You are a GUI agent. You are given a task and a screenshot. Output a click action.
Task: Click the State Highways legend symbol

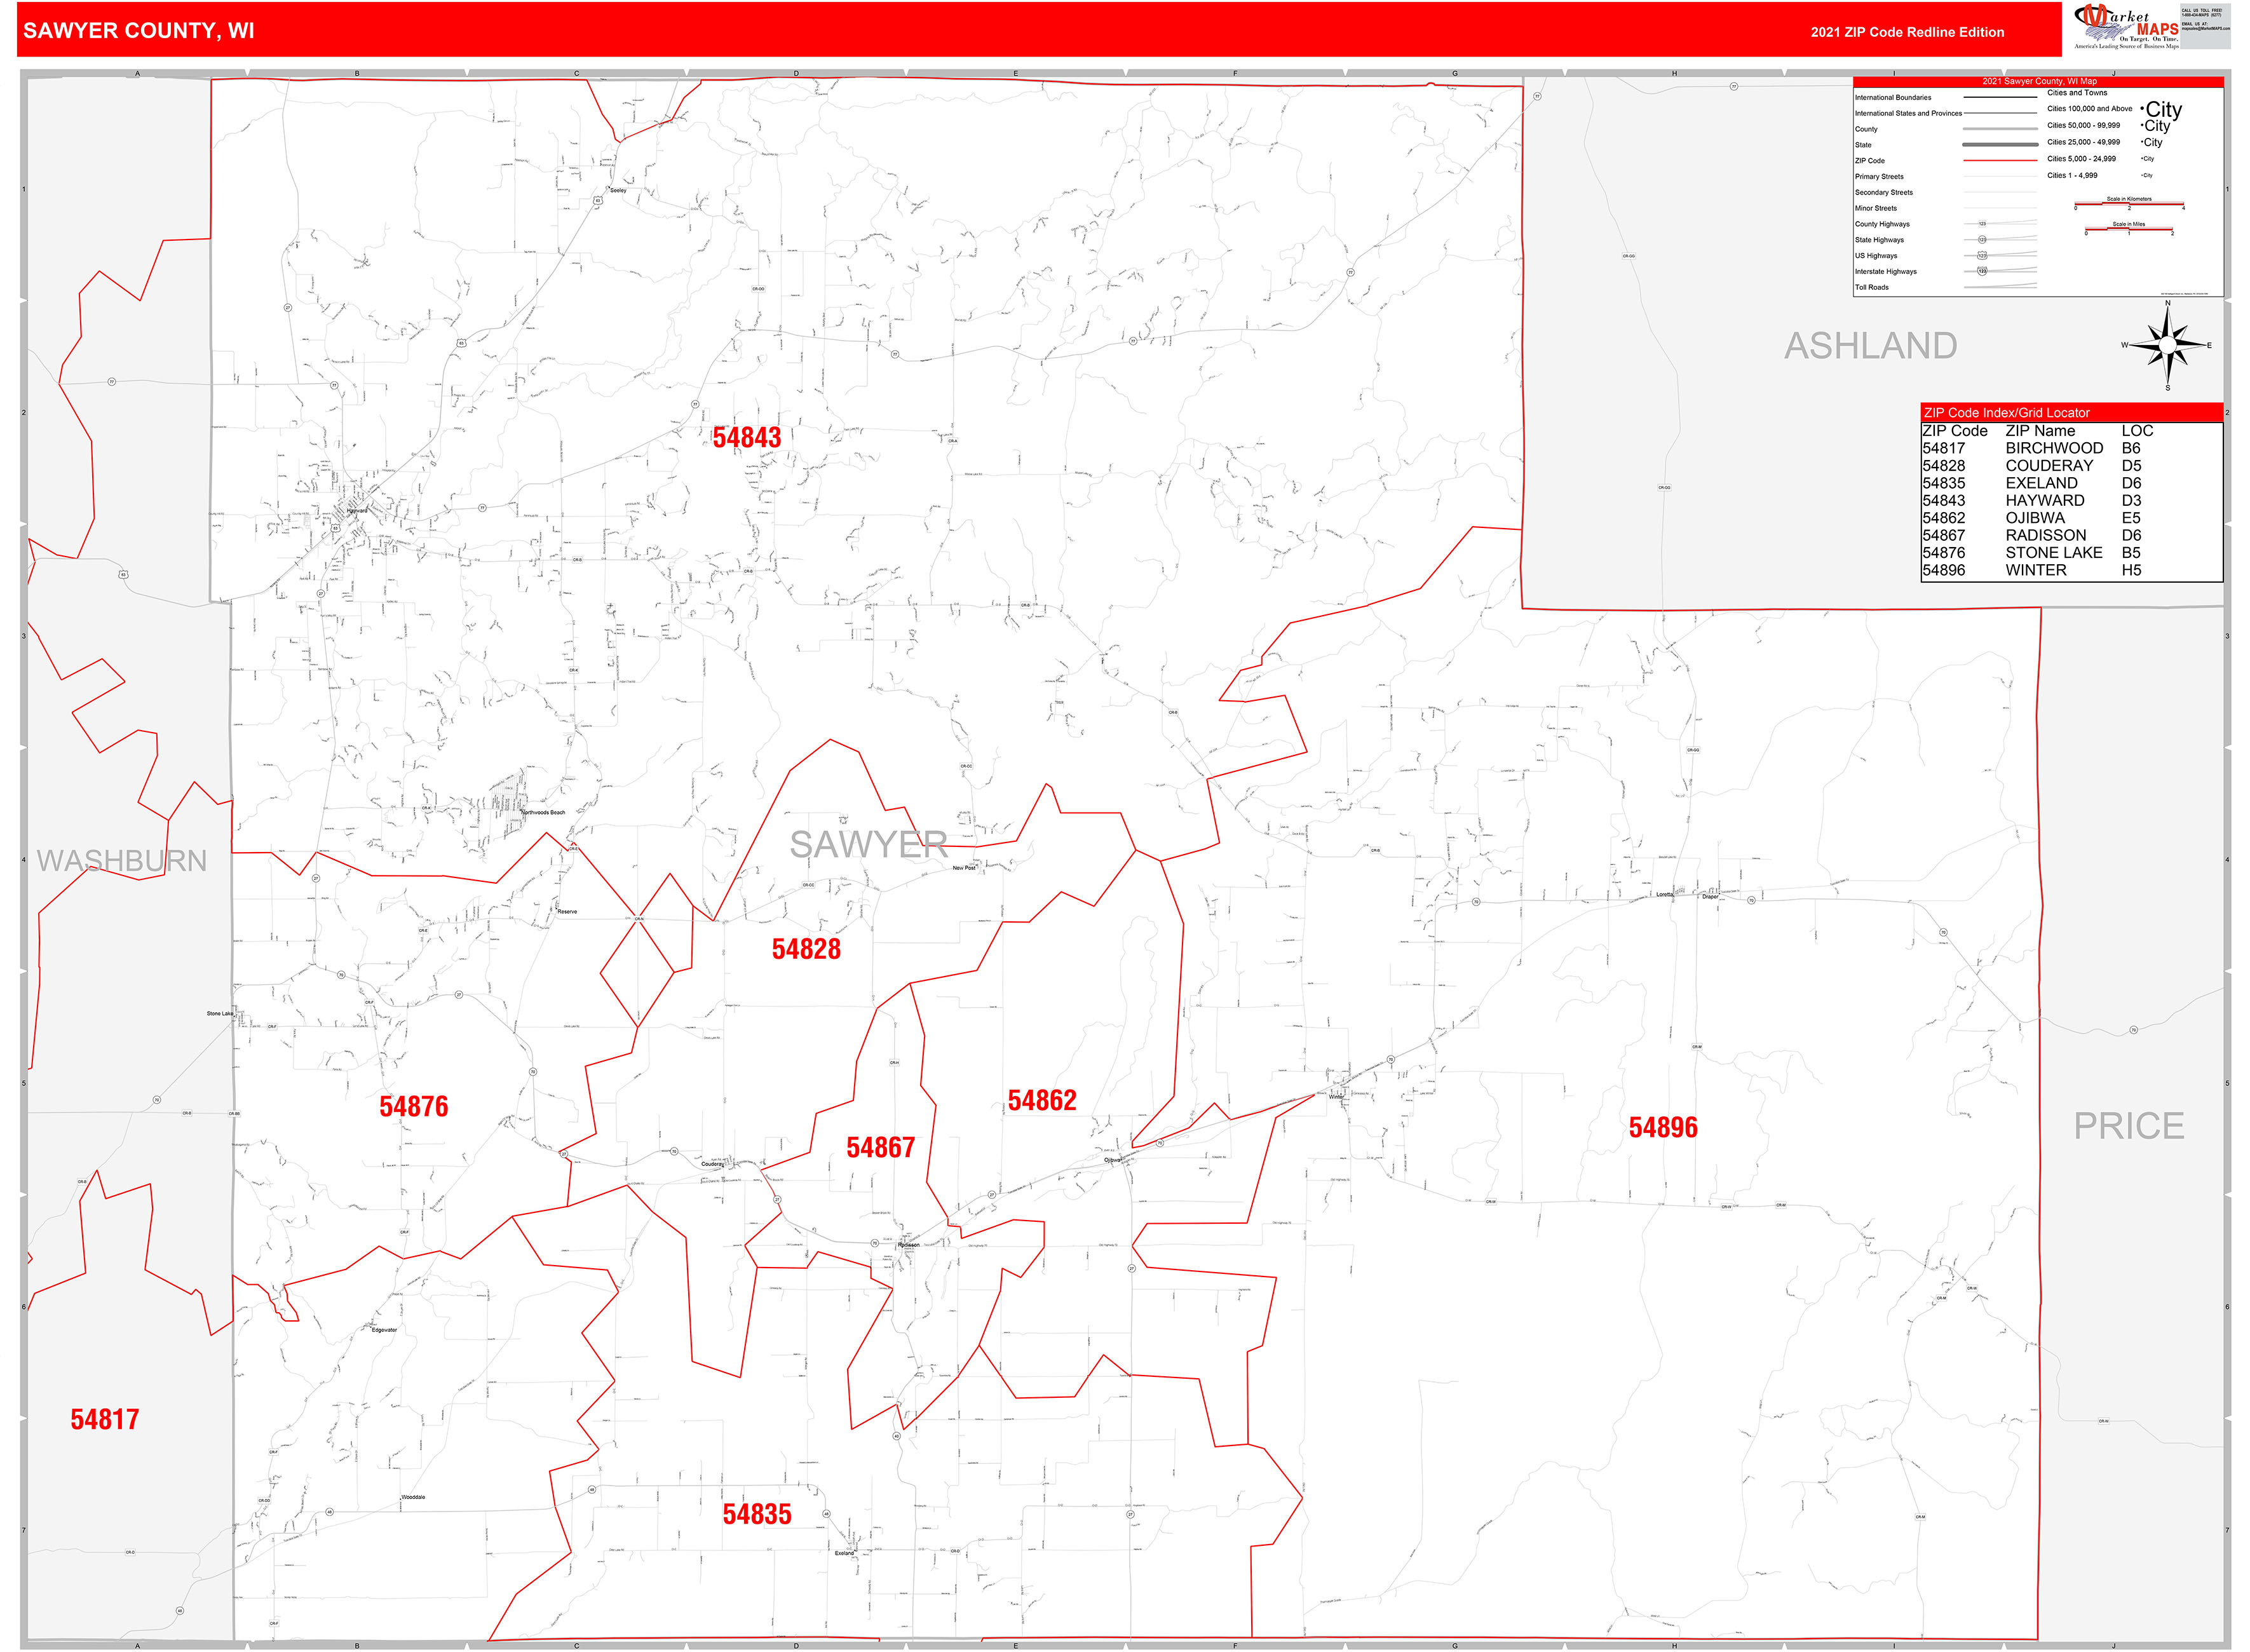tap(1982, 240)
